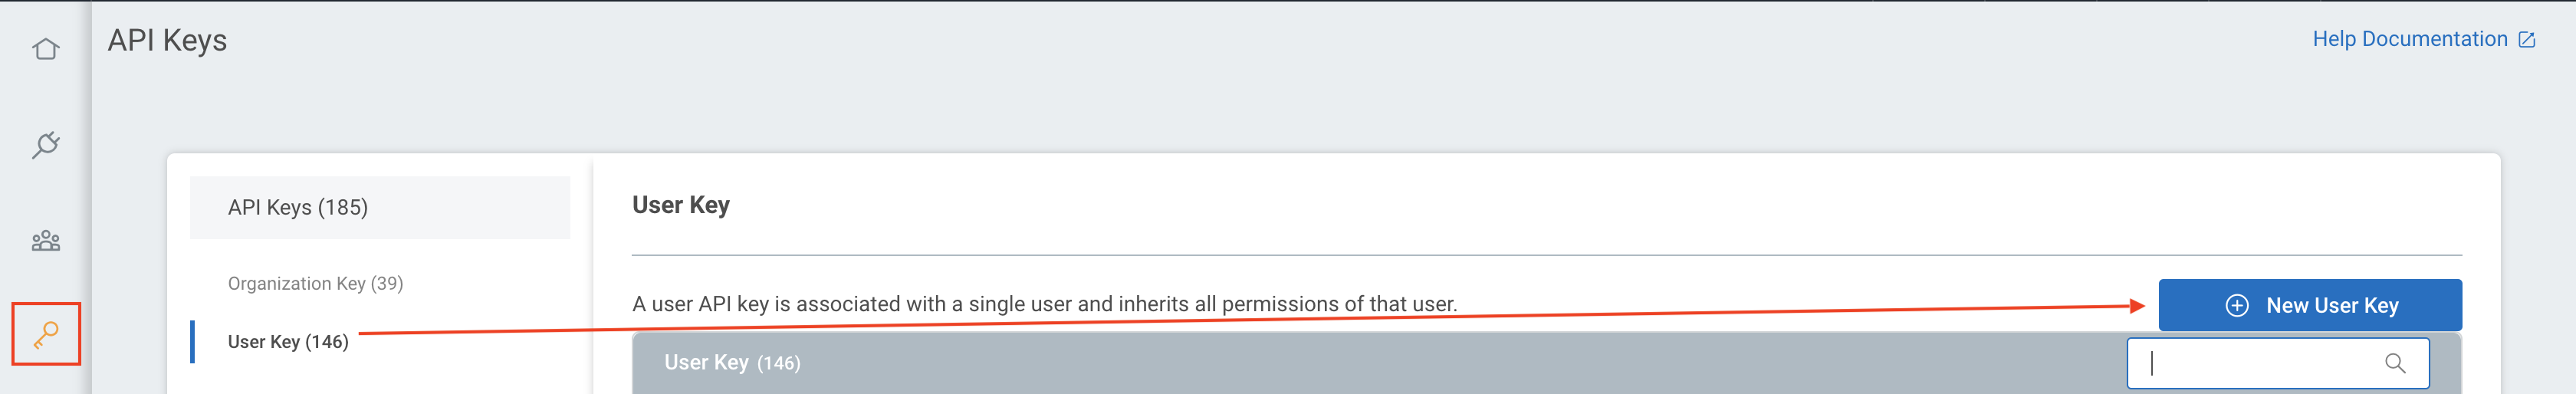2576x394 pixels.
Task: Focus the user key search field
Action: (2260, 363)
